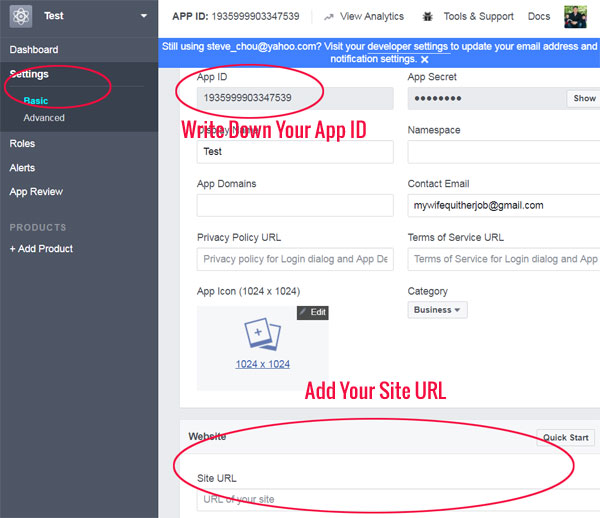Open App Review section
The width and height of the screenshot is (600, 518).
click(x=36, y=192)
